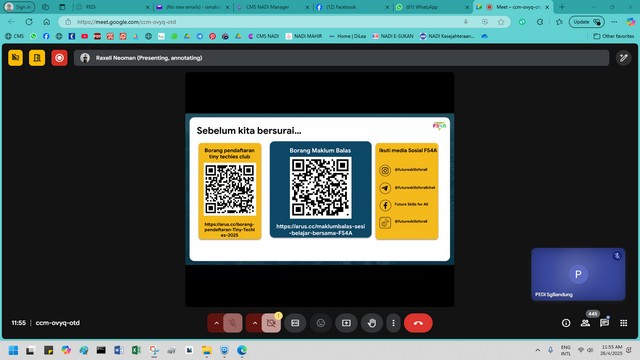Switch to the PEDi browser tab
Image resolution: width=640 pixels, height=360 pixels.
coord(113,7)
